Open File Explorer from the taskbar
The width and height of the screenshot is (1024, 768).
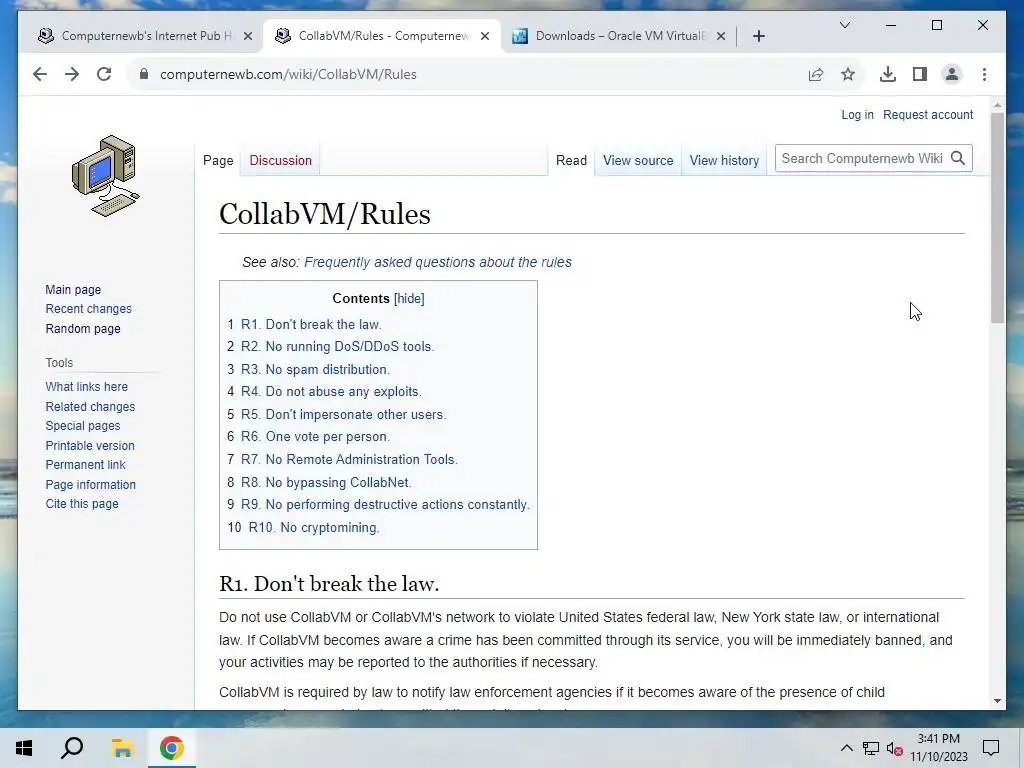(x=121, y=748)
